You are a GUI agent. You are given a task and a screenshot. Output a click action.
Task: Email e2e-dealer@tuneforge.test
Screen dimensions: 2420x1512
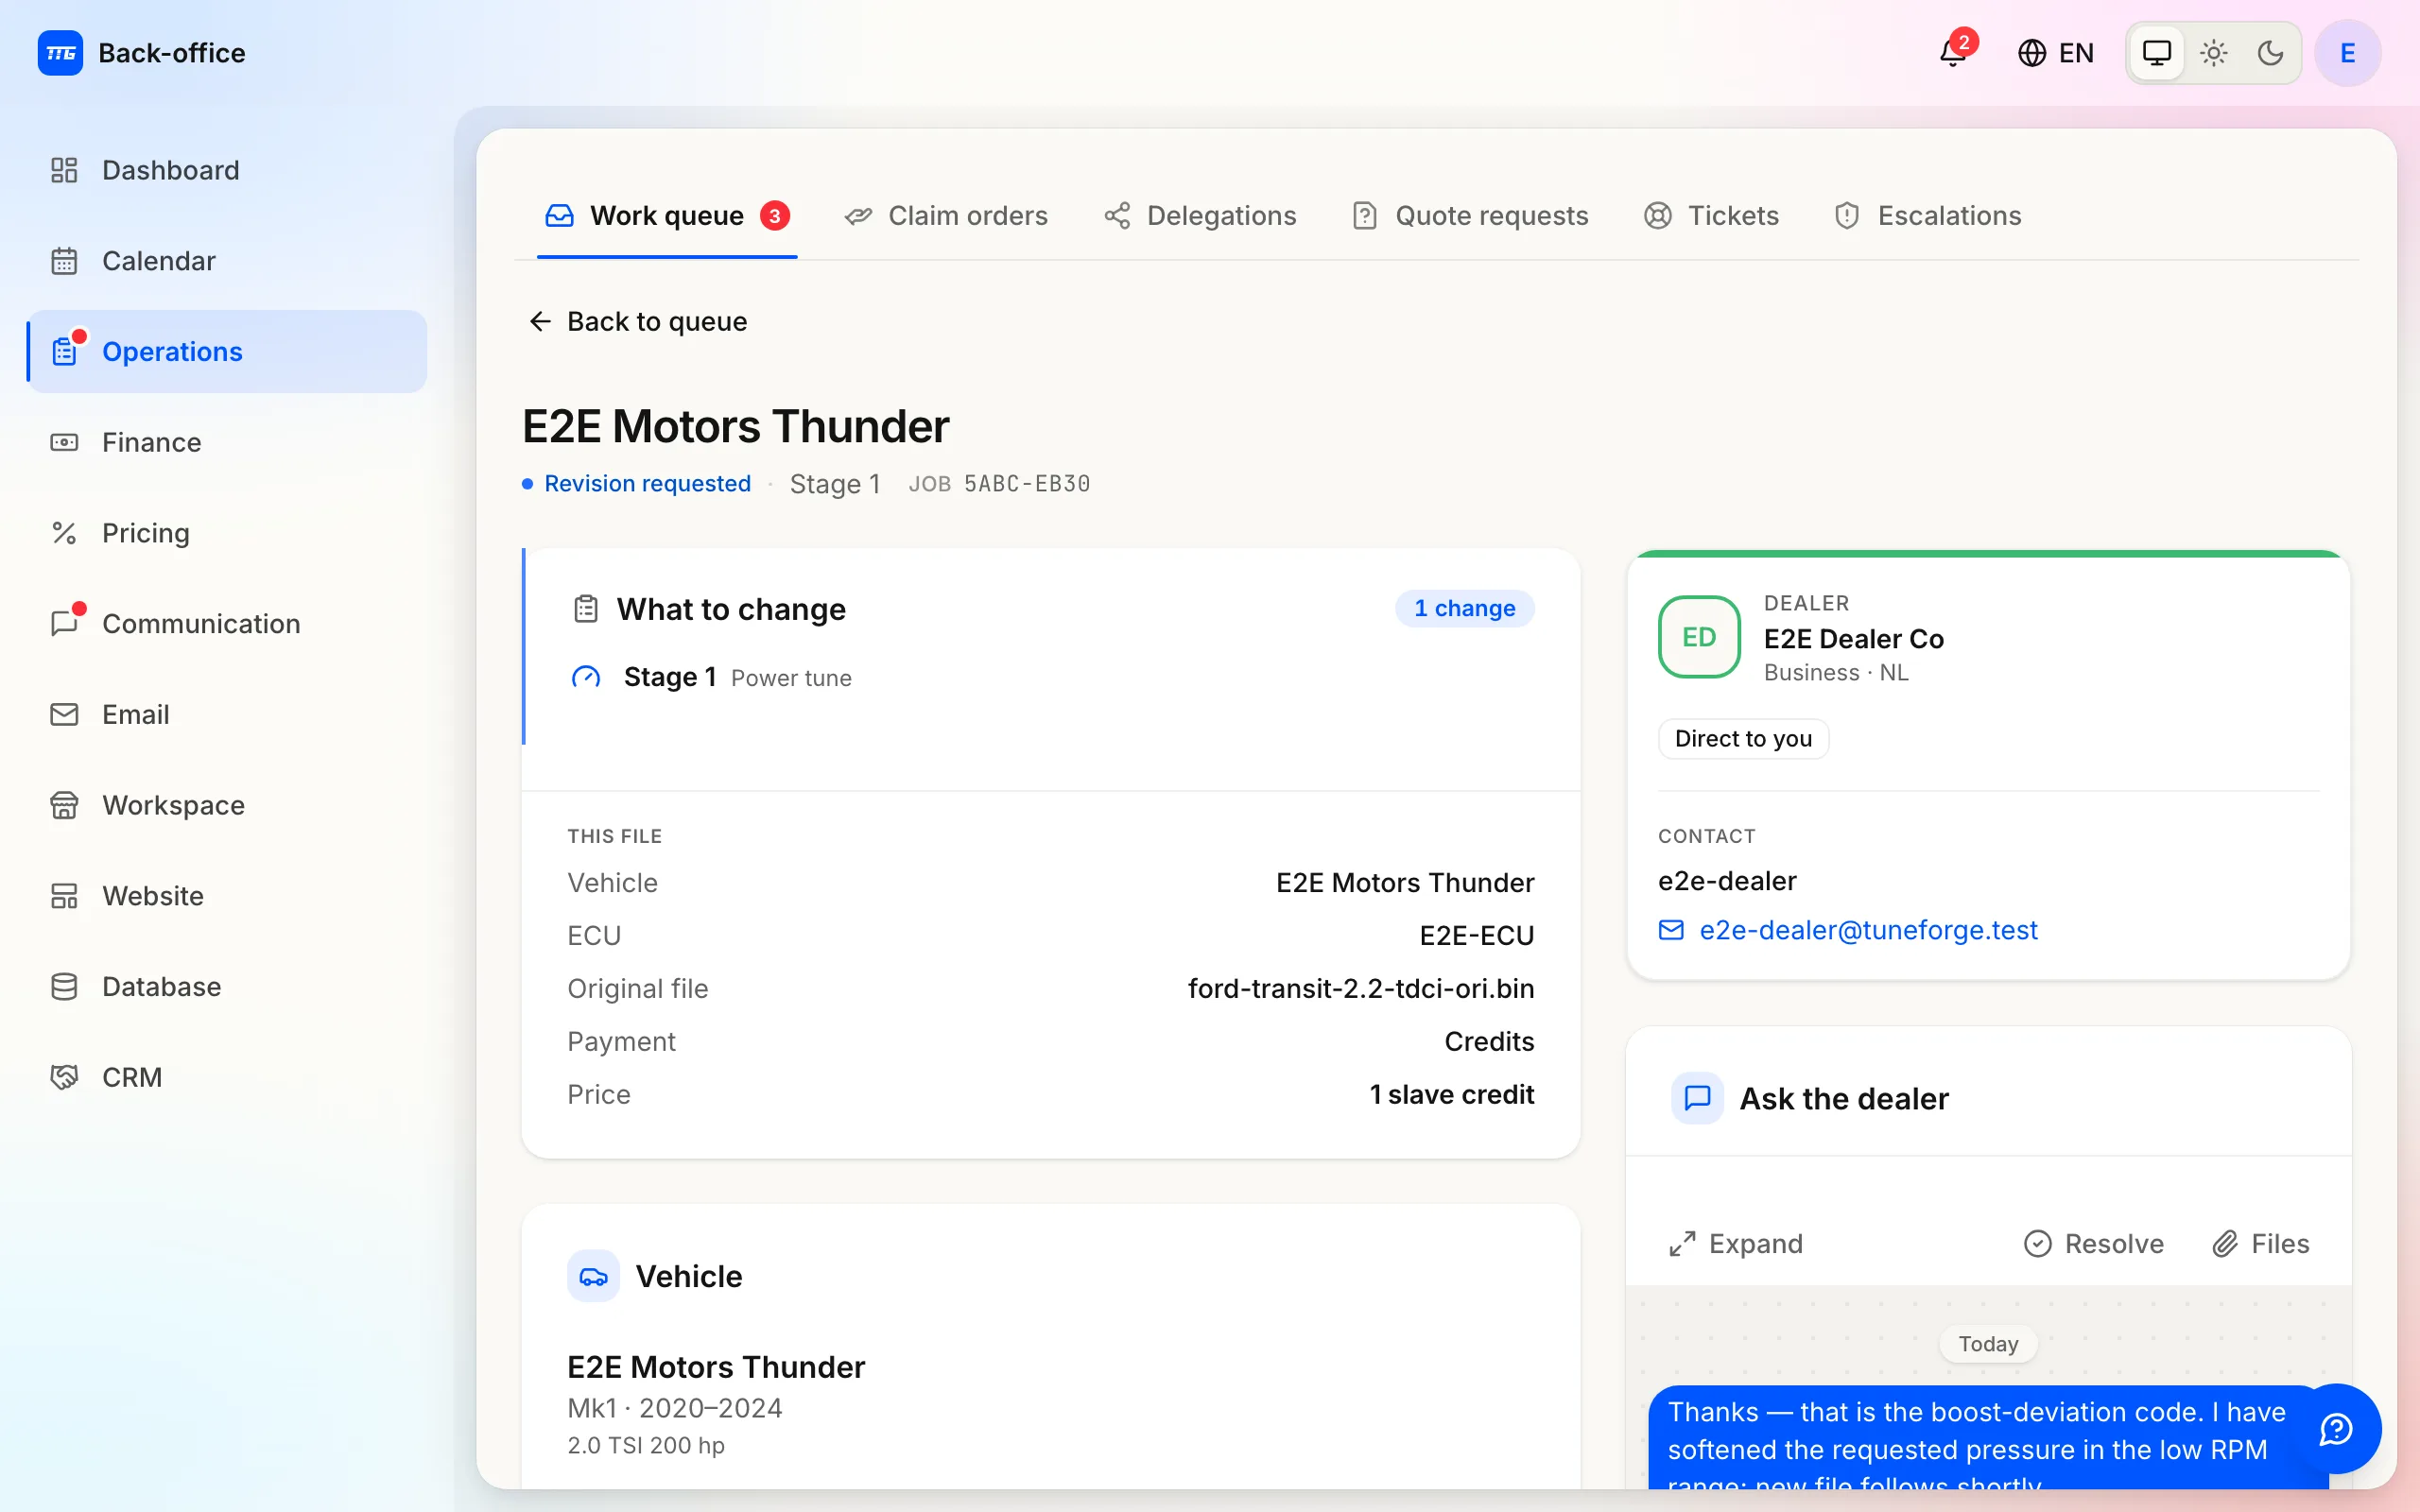[x=1847, y=930]
